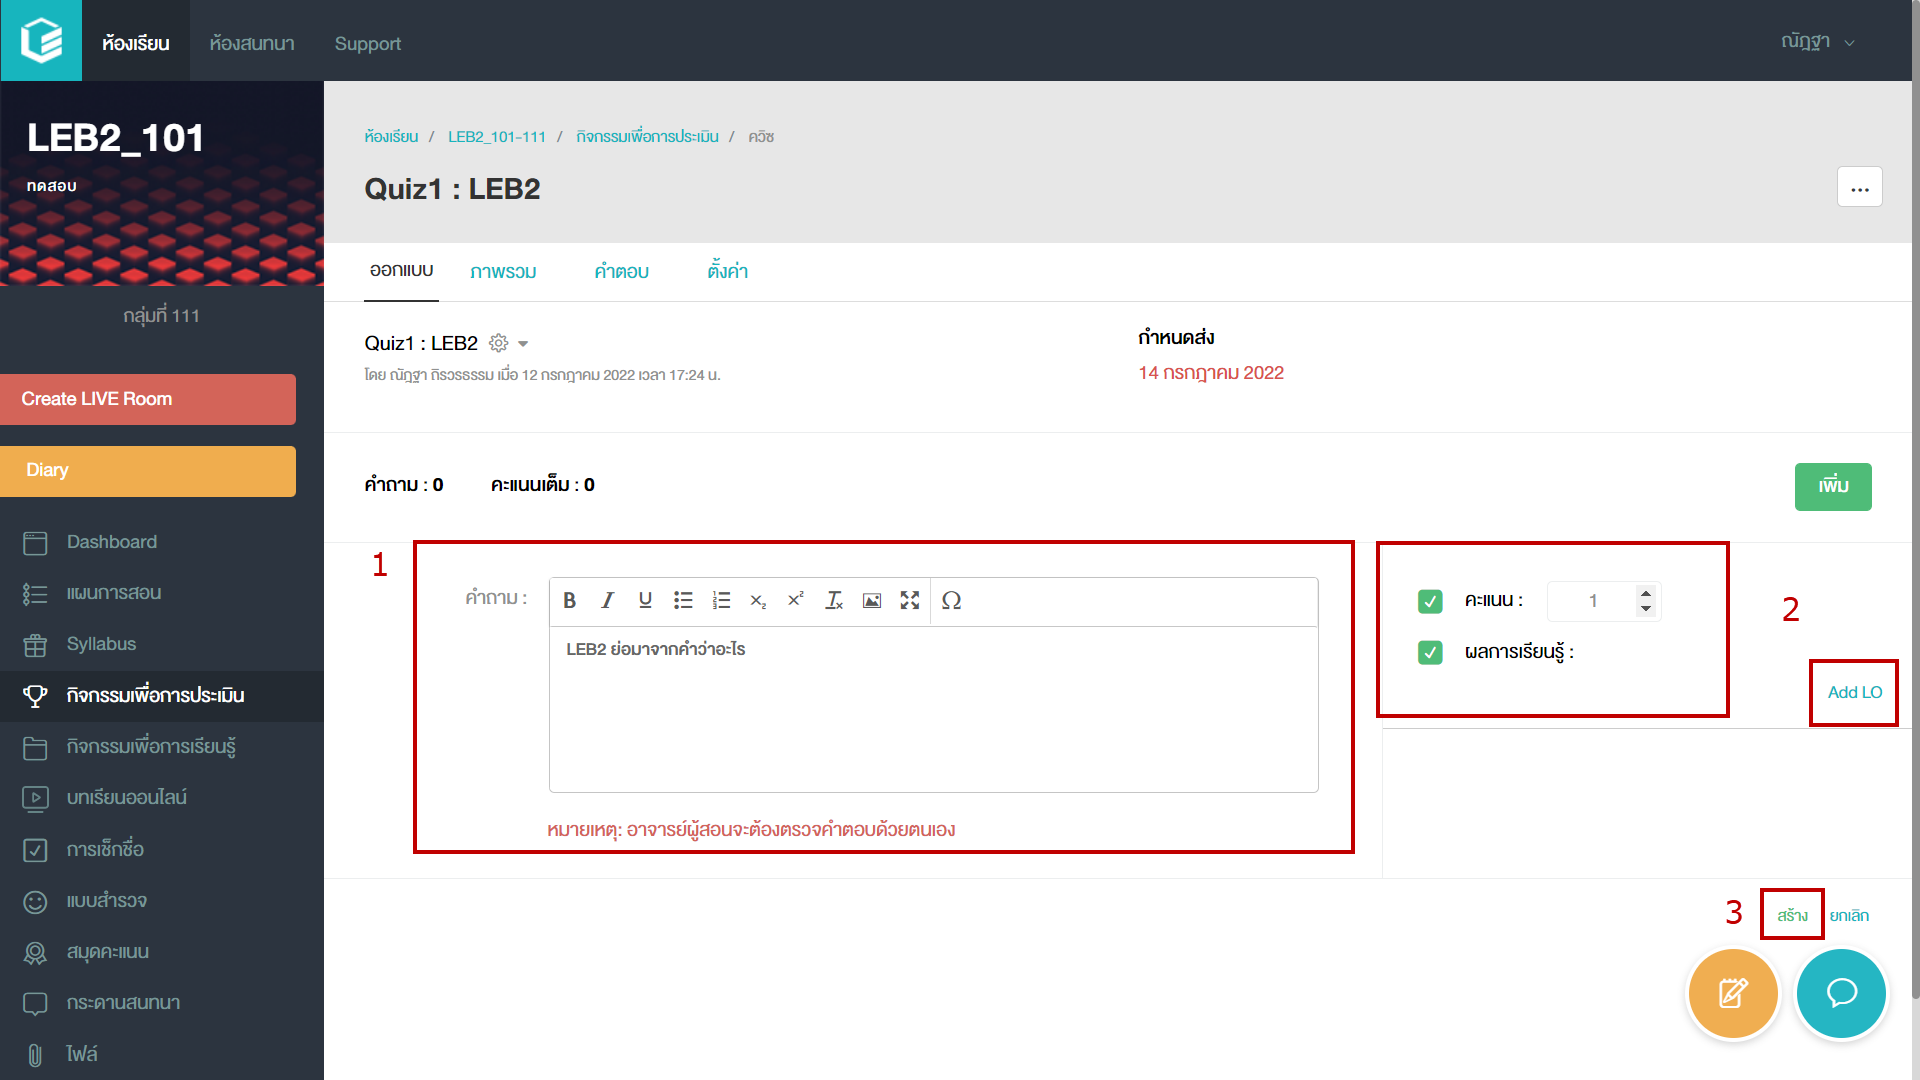Click the green เพิ่ม button
The height and width of the screenshot is (1080, 1920).
pos(1833,486)
